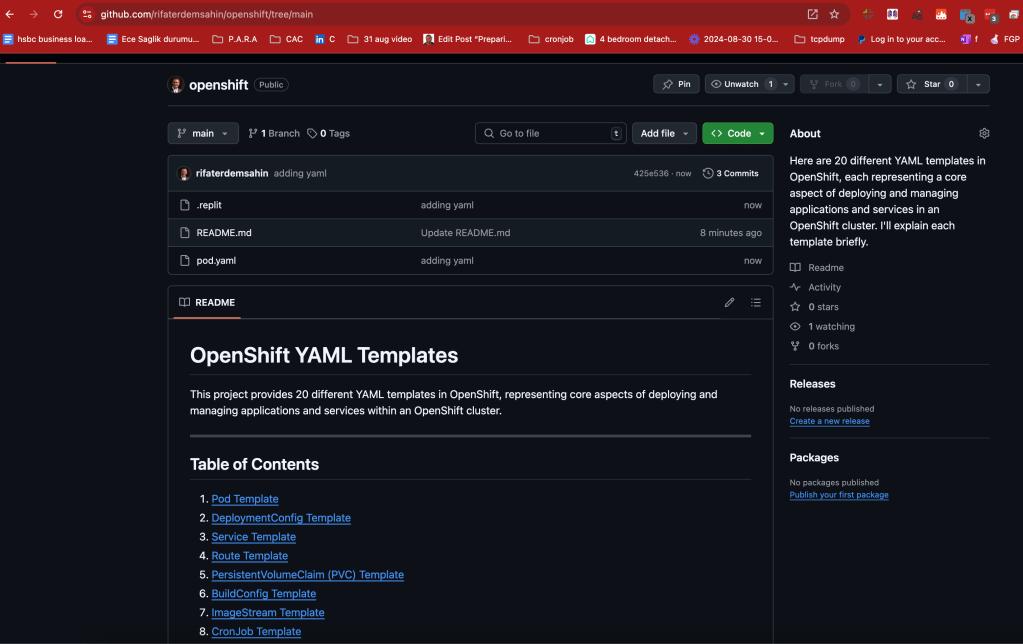Open the tcpdump bookmark folder
1023x644 pixels.
[x=819, y=39]
